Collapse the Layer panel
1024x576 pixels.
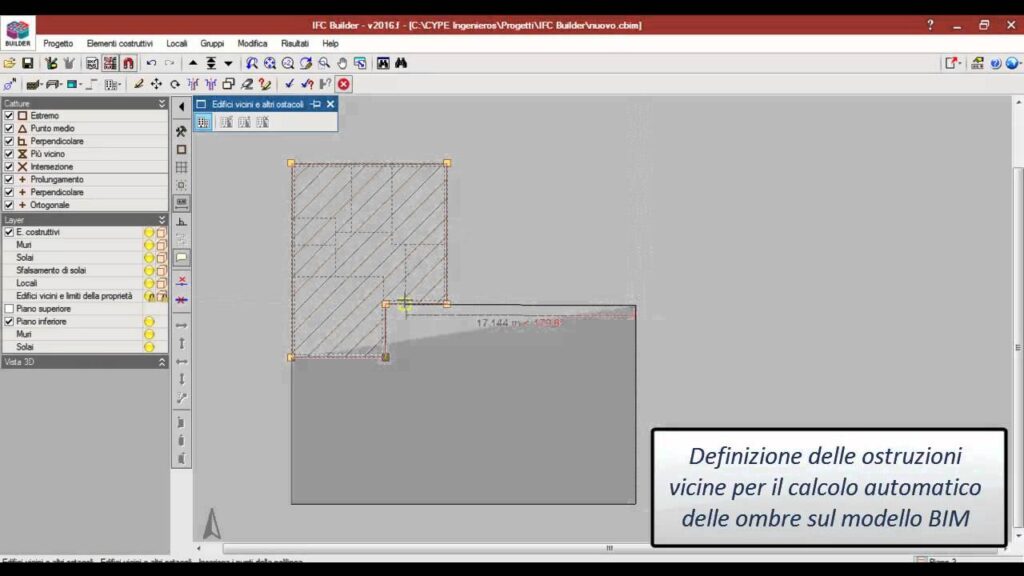pyautogui.click(x=162, y=219)
